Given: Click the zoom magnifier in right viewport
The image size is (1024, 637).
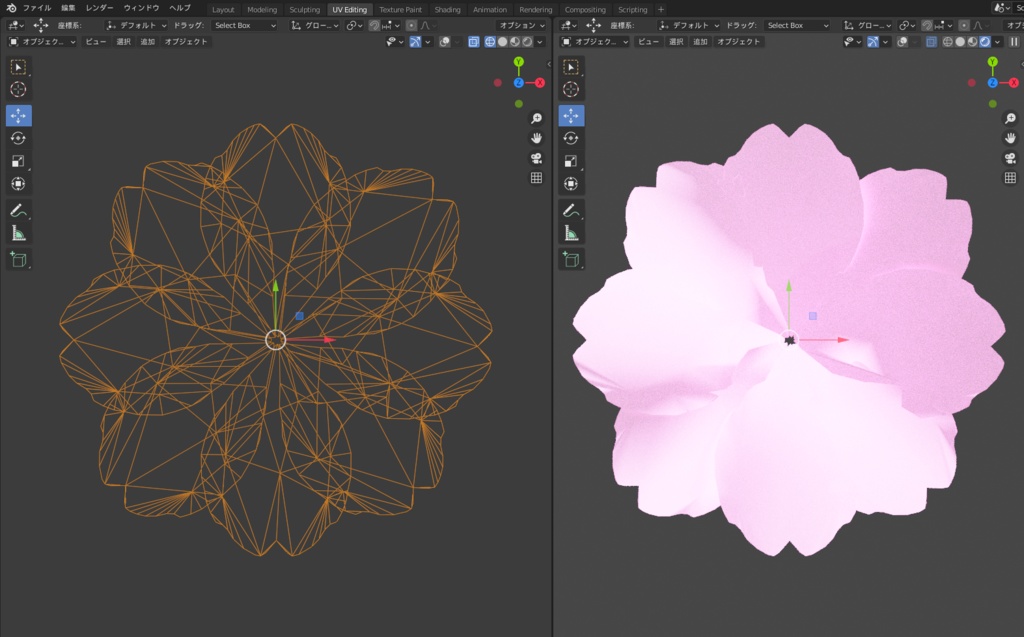Looking at the screenshot, I should tap(1010, 118).
